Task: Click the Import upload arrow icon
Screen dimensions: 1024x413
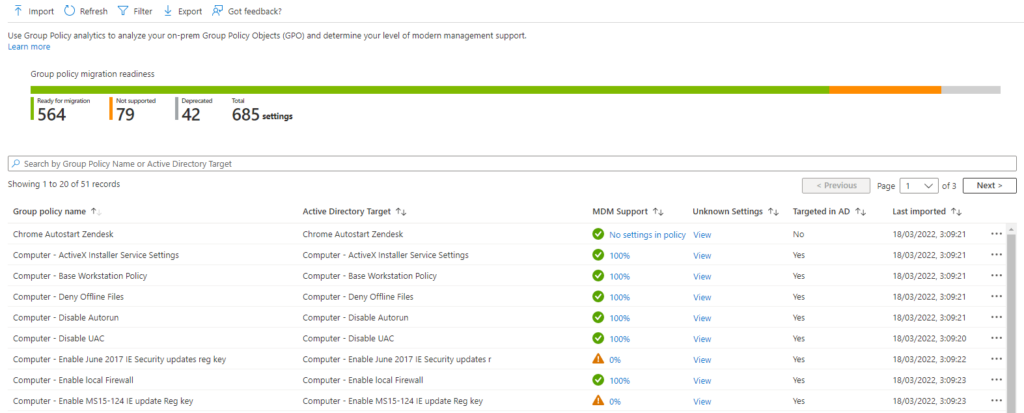Action: tap(18, 10)
